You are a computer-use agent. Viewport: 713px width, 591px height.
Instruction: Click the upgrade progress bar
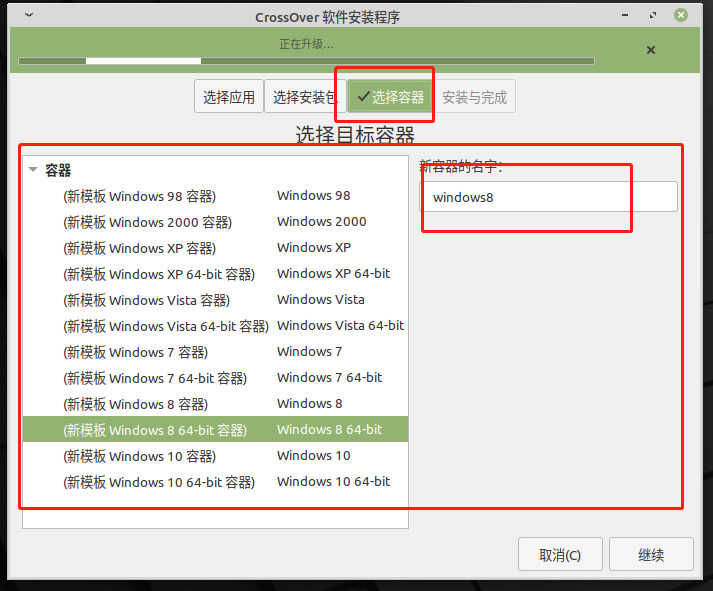306,60
